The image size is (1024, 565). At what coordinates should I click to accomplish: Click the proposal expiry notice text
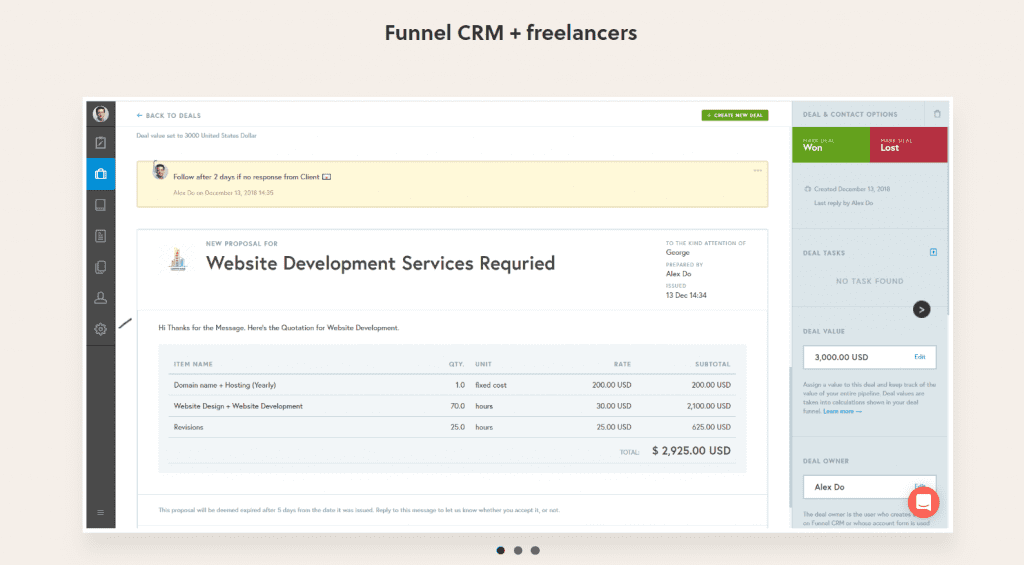coord(359,510)
